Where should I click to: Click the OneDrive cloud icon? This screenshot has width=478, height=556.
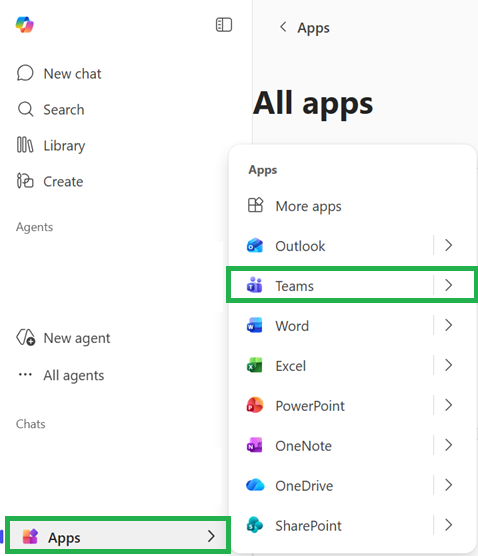[255, 485]
